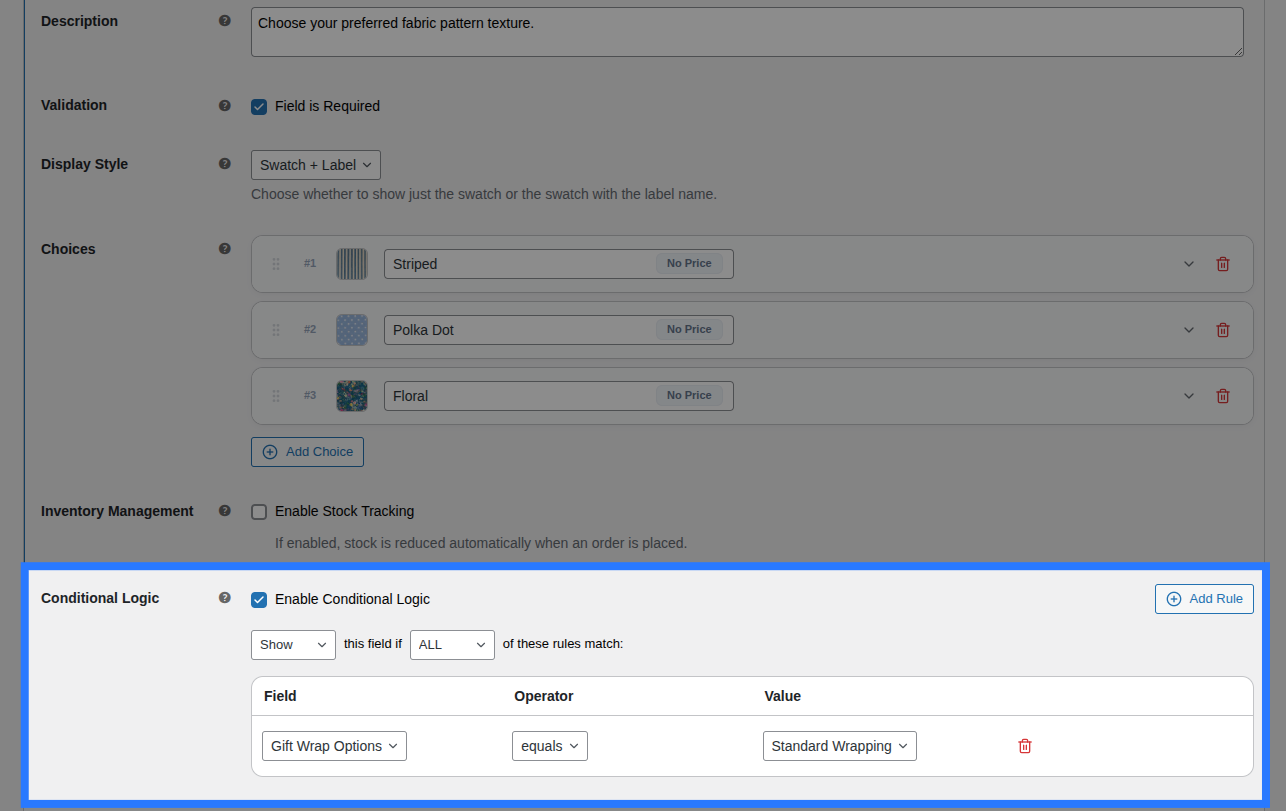Grab drag handle of Floral choice
Viewport: 1286px width, 811px height.
[276, 396]
